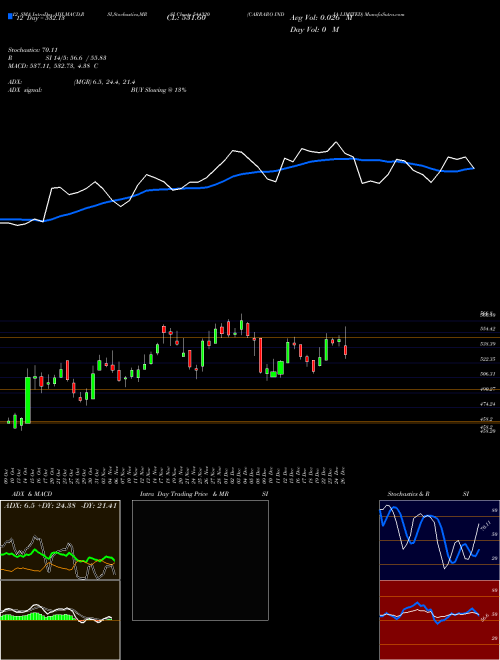Viewport: 500px width, 660px height.
Task: Click the '12 Day' moving average value
Action: (x=39, y=18)
